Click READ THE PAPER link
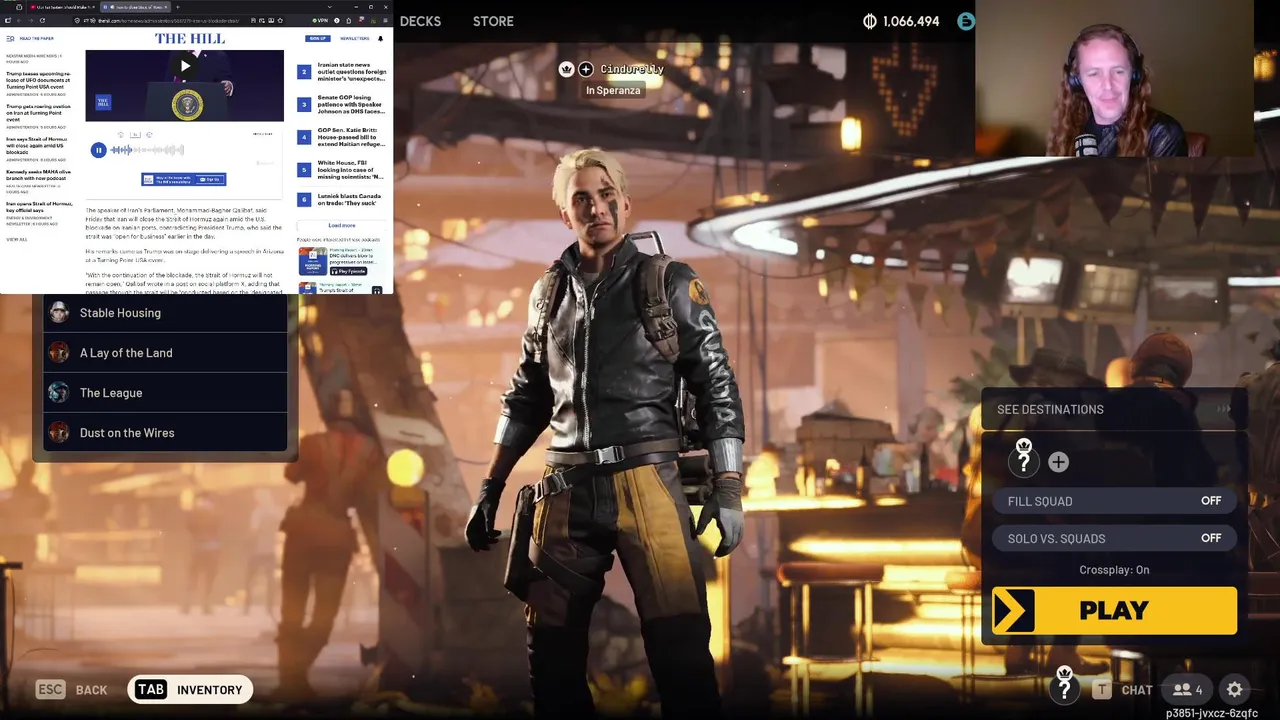The image size is (1280, 720). click(36, 38)
